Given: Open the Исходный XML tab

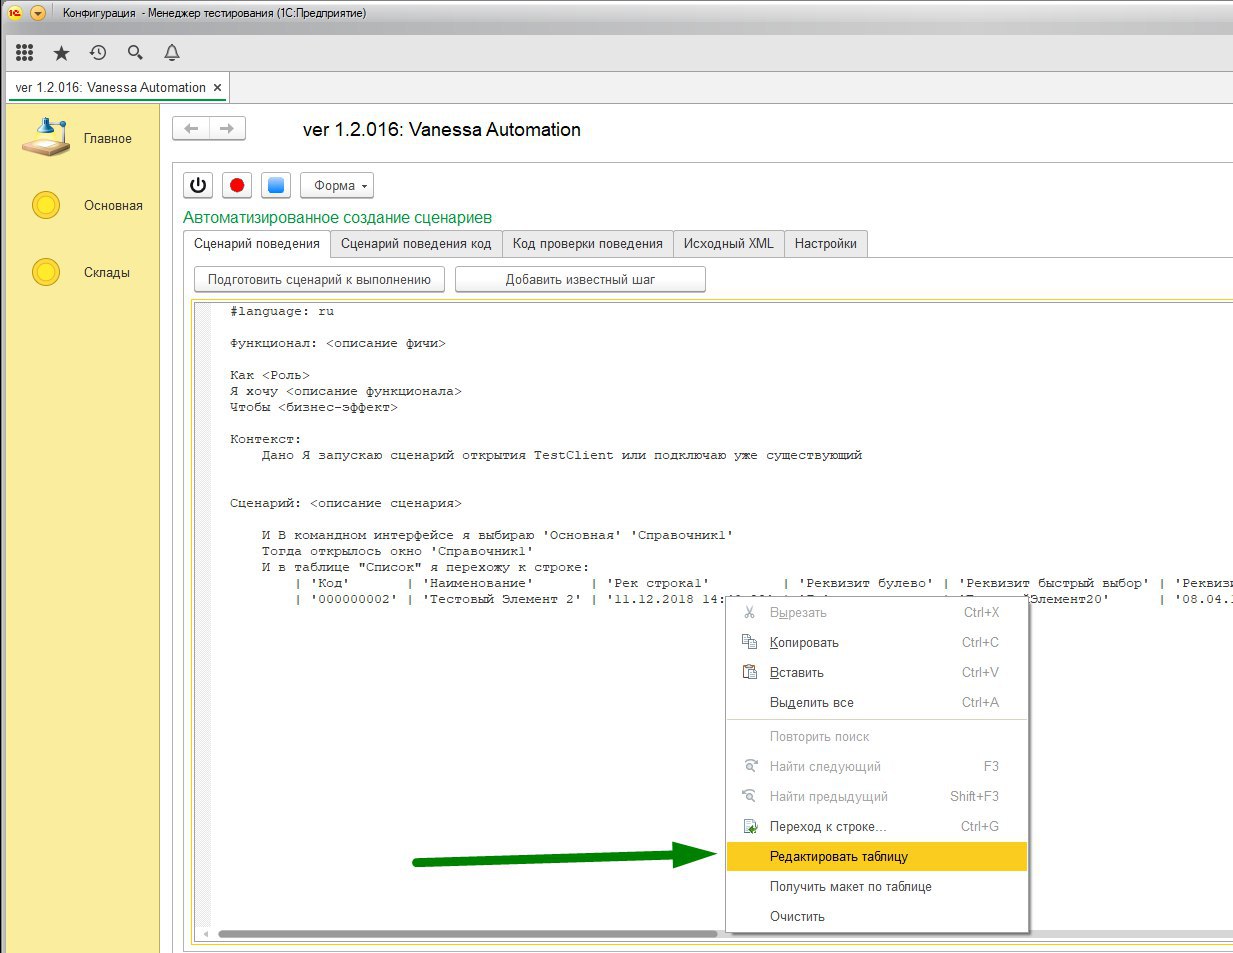Looking at the screenshot, I should point(729,243).
